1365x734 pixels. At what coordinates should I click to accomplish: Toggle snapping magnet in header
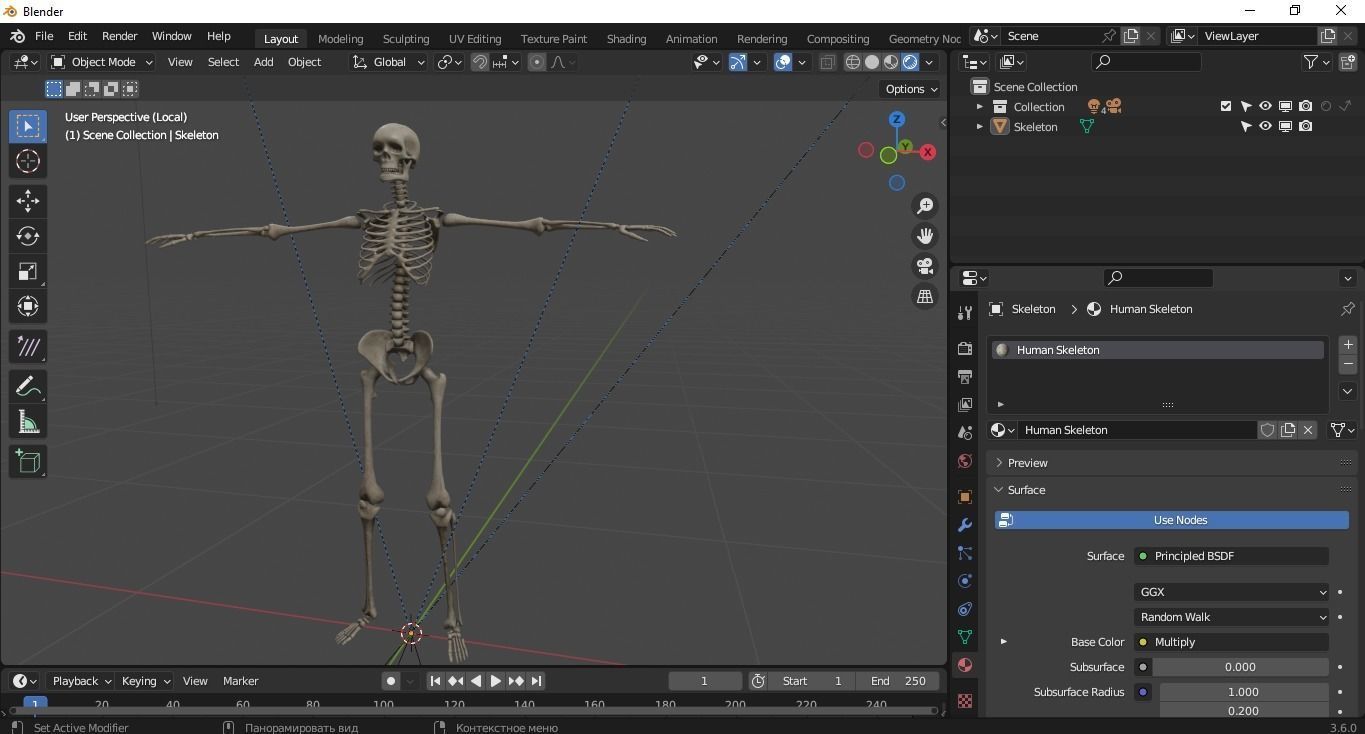[480, 62]
